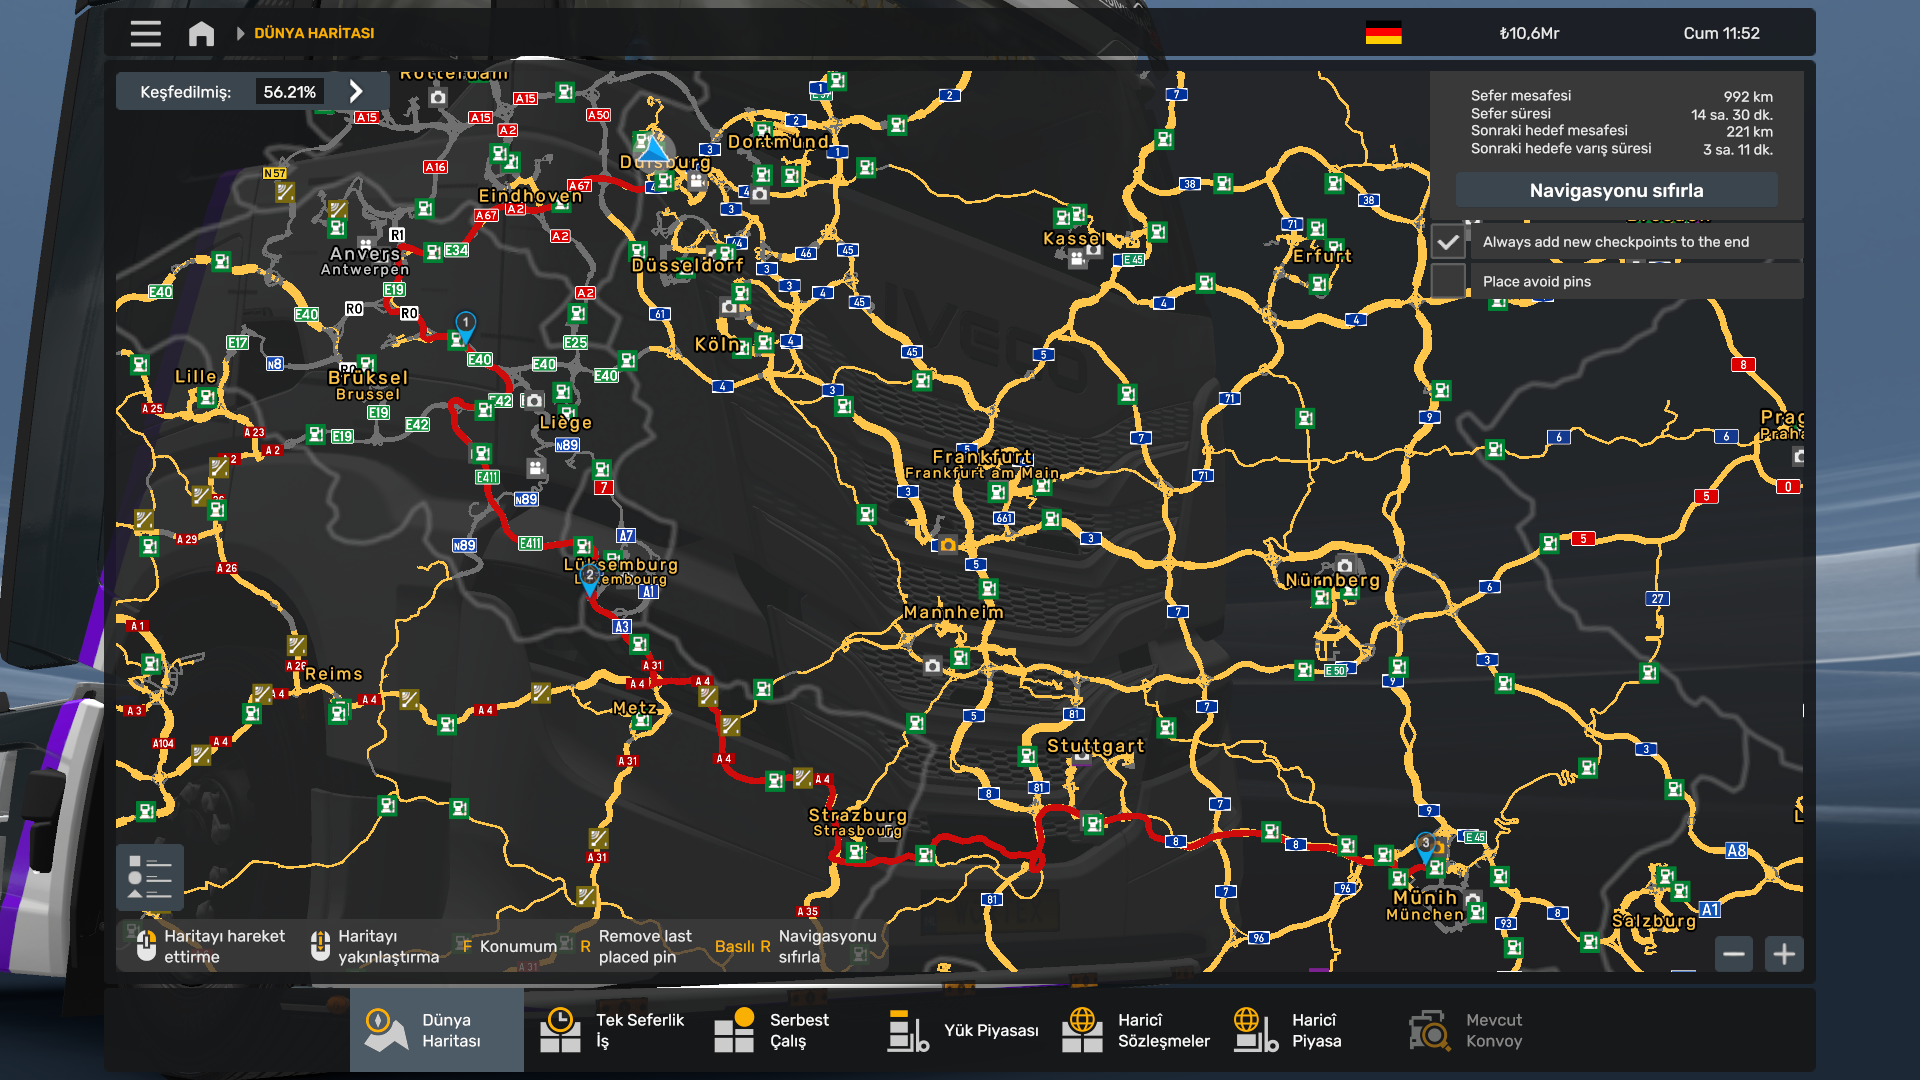Viewport: 1920px width, 1080px height.
Task: Click the Stuttgart city label
Action: pos(1096,746)
